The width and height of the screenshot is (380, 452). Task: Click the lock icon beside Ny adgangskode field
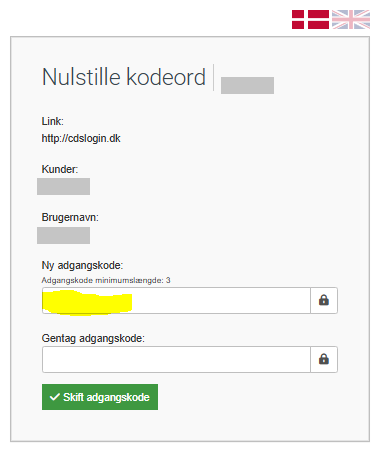point(324,300)
